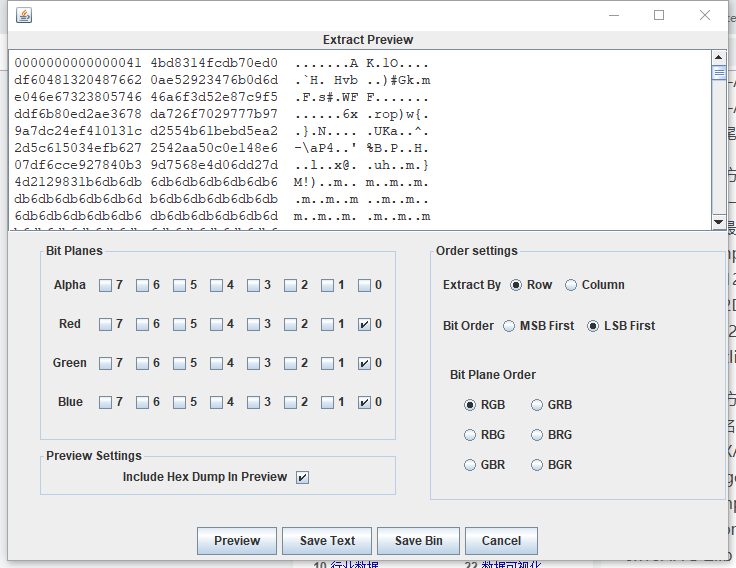Tick Alpha bit plane 4

click(x=216, y=285)
